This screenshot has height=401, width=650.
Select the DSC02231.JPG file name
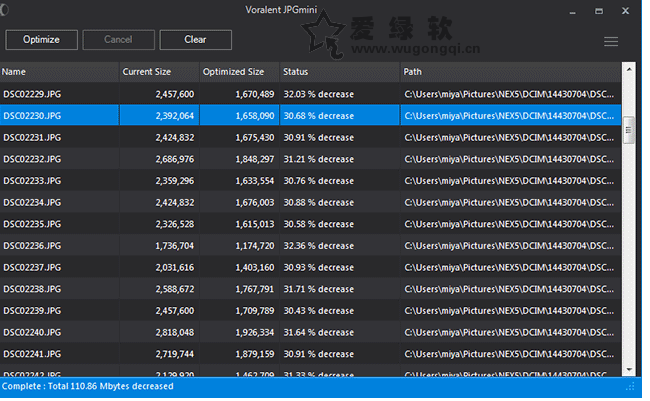pos(32,137)
